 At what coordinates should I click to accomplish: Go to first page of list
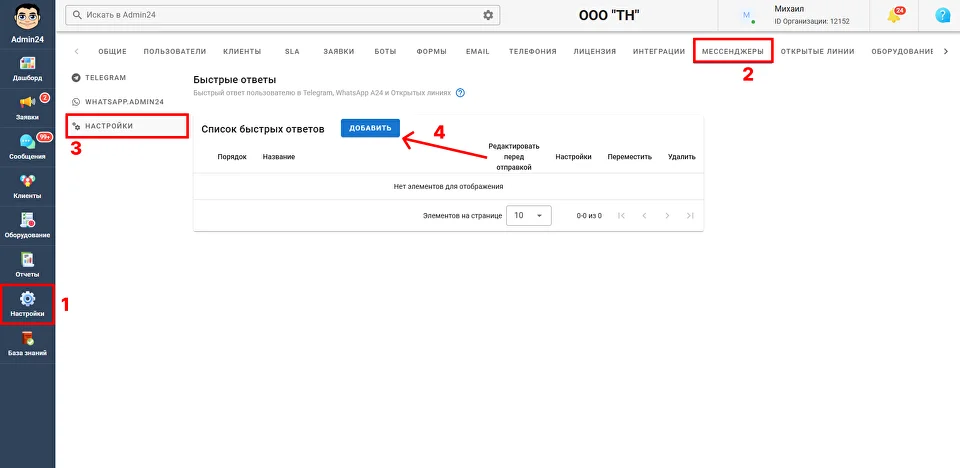click(621, 216)
